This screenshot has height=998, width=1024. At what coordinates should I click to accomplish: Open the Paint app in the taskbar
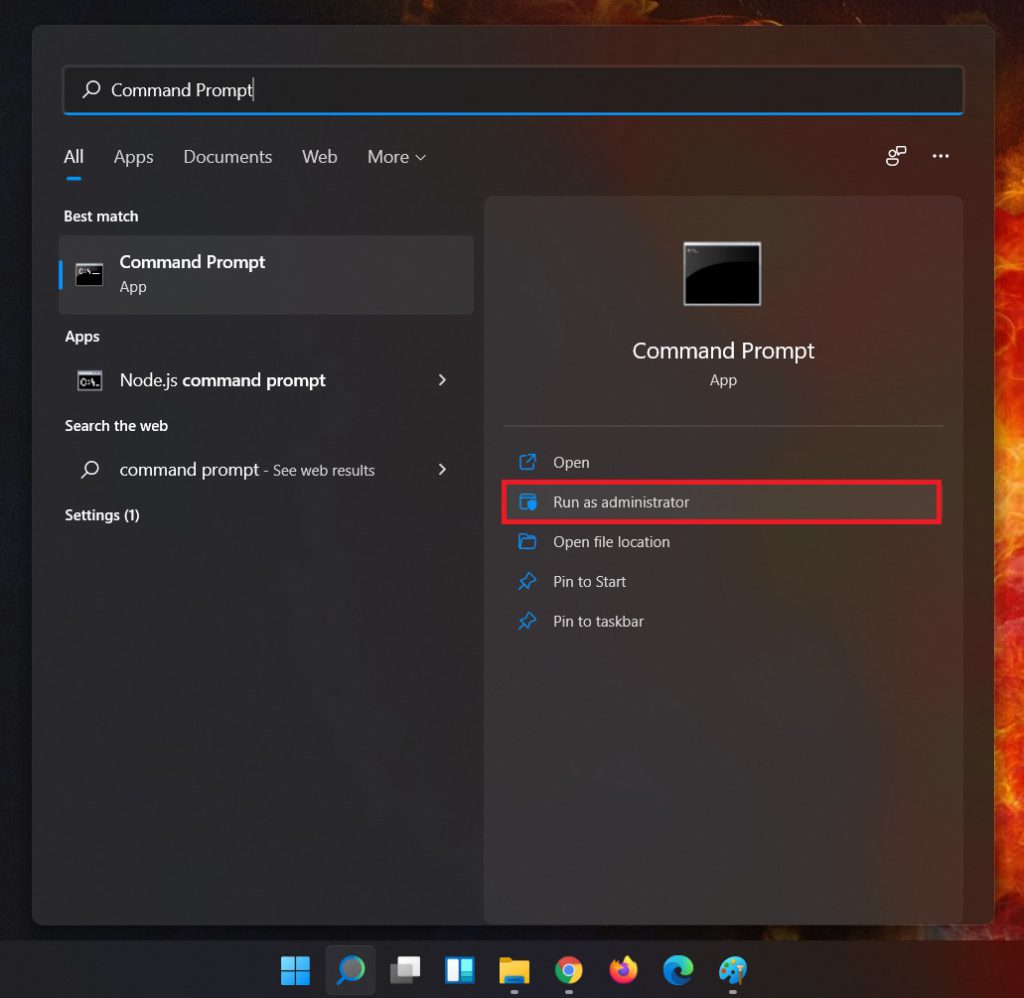point(733,970)
